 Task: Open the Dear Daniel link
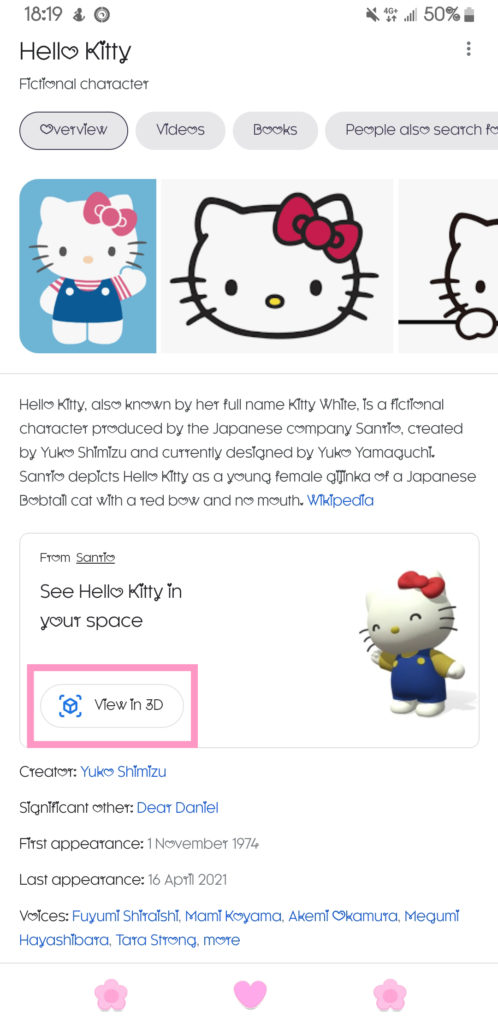[x=178, y=808]
